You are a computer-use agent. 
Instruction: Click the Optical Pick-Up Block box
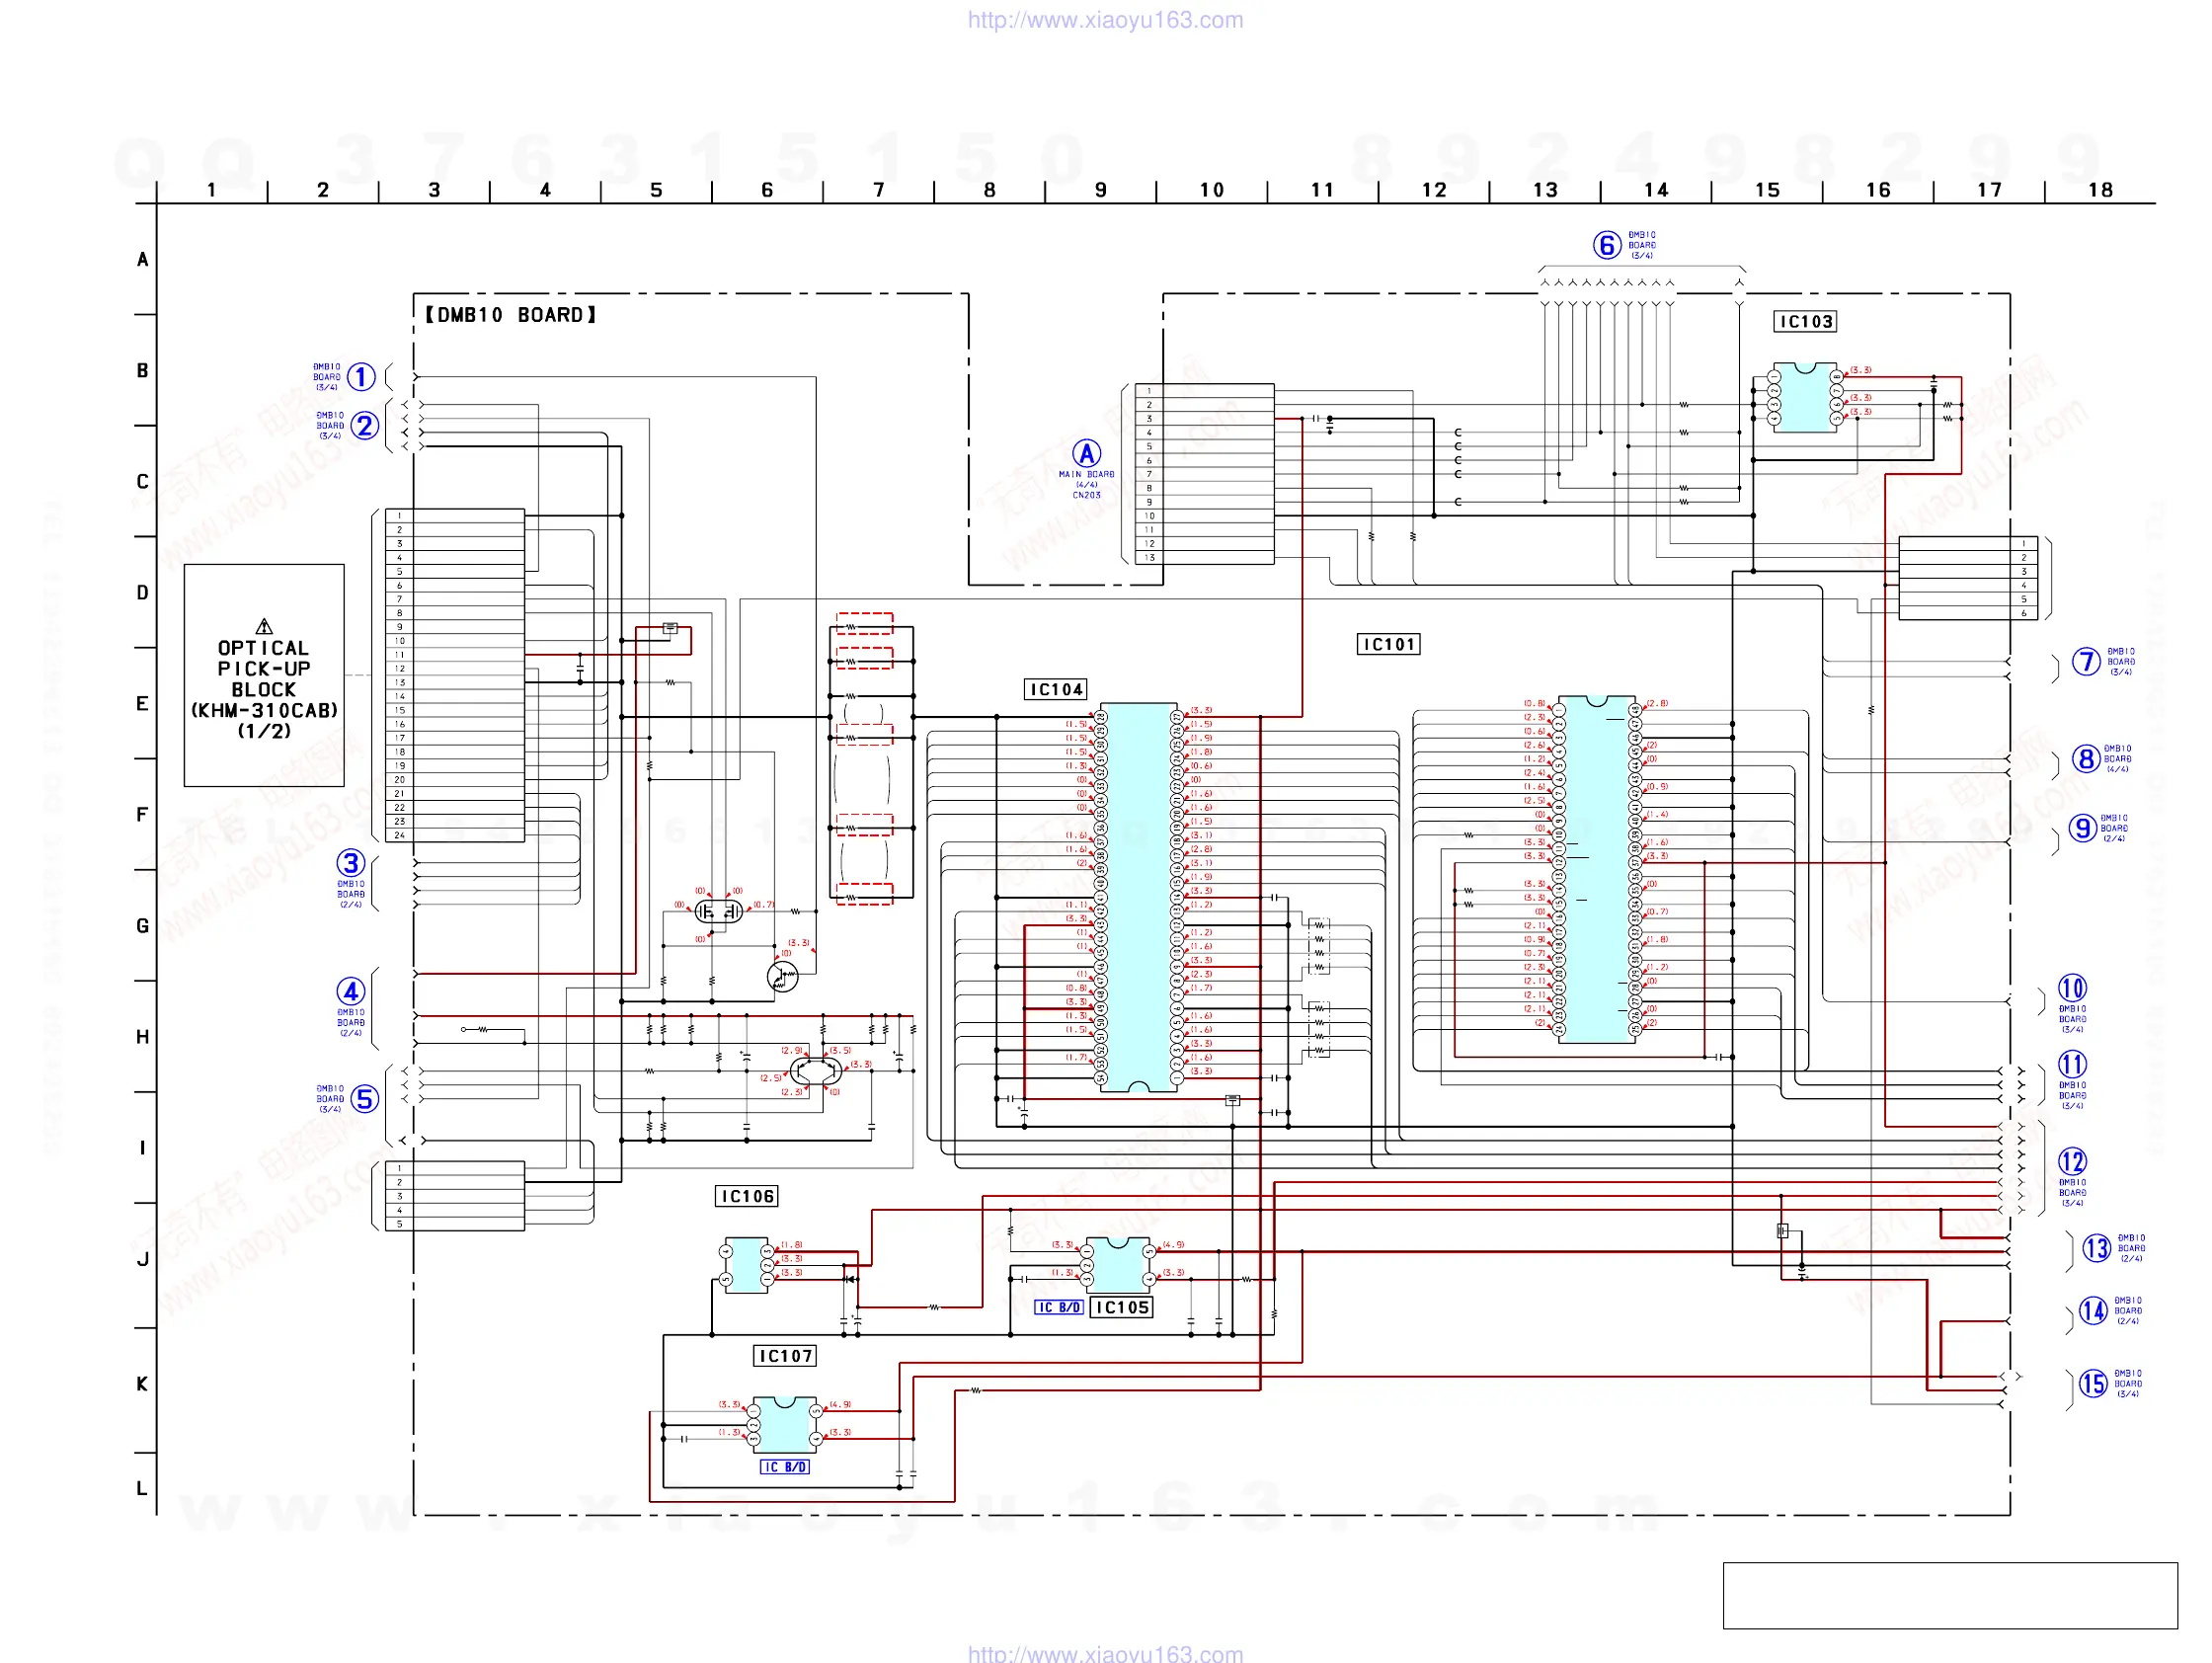click(264, 675)
